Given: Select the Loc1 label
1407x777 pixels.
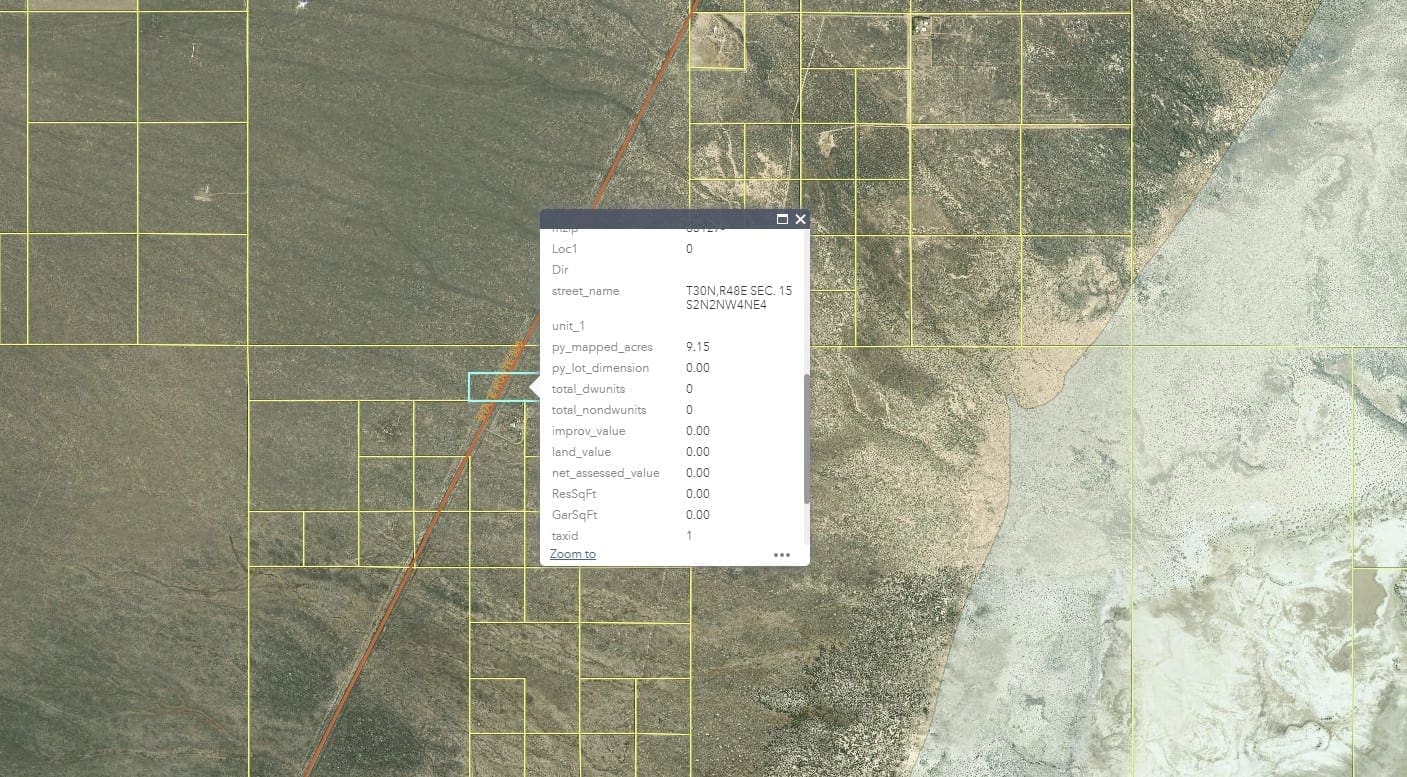Looking at the screenshot, I should [x=565, y=249].
